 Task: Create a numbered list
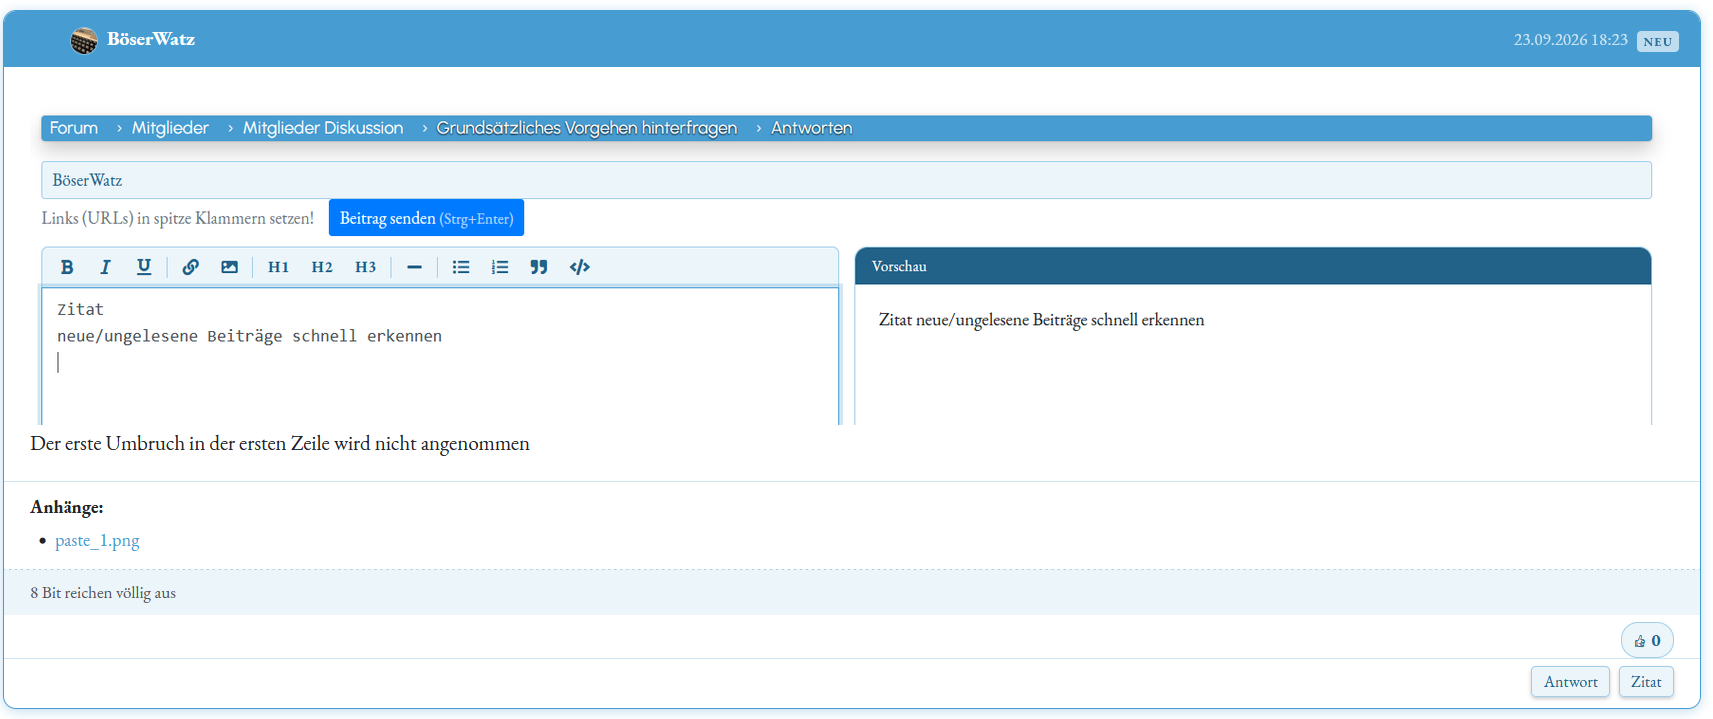[500, 267]
